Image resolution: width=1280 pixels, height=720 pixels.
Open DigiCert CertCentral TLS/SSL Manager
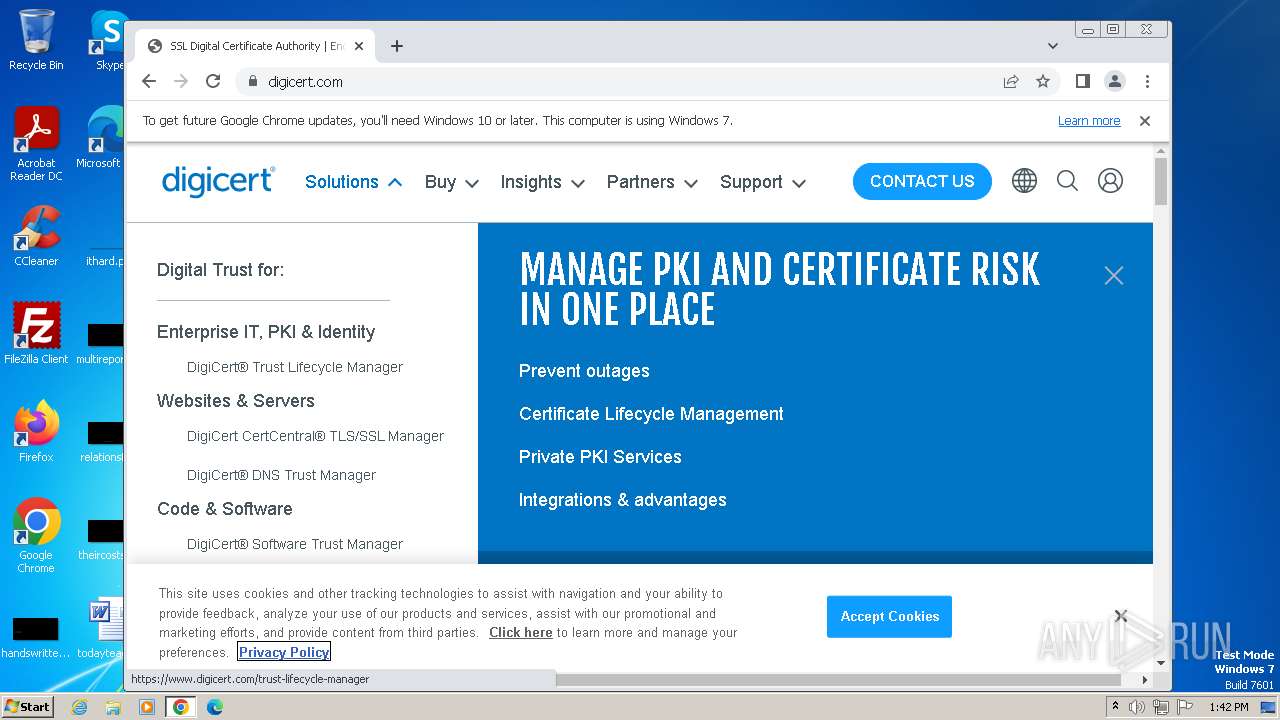coord(315,436)
